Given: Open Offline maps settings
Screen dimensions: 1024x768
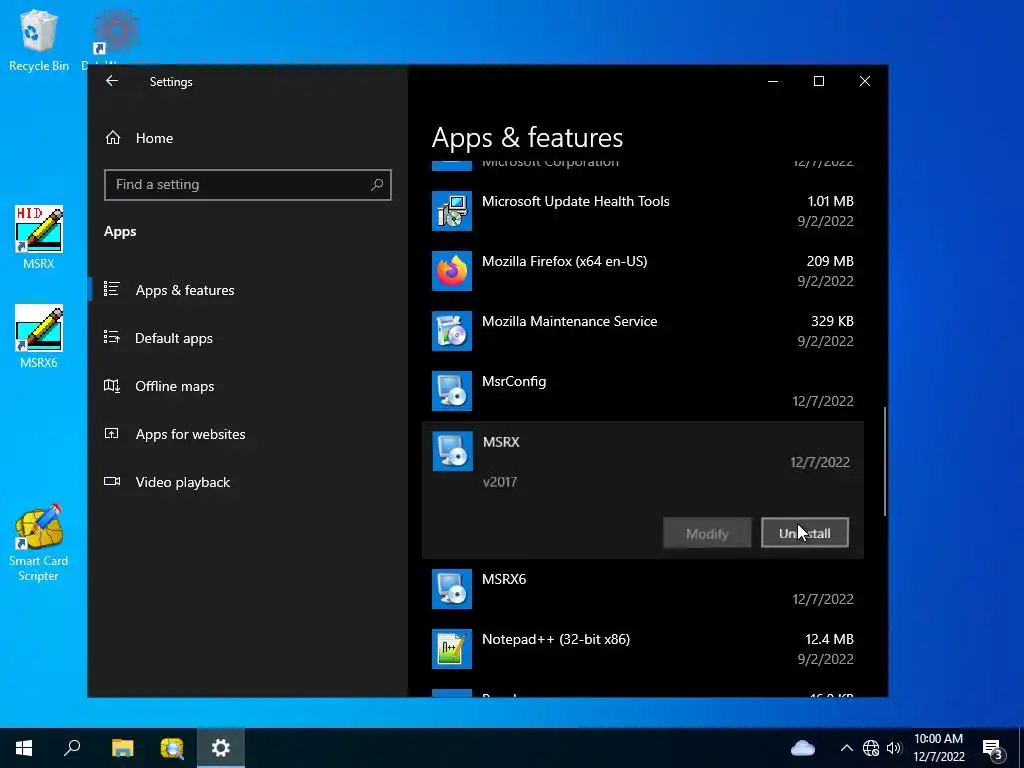Looking at the screenshot, I should pos(248,386).
